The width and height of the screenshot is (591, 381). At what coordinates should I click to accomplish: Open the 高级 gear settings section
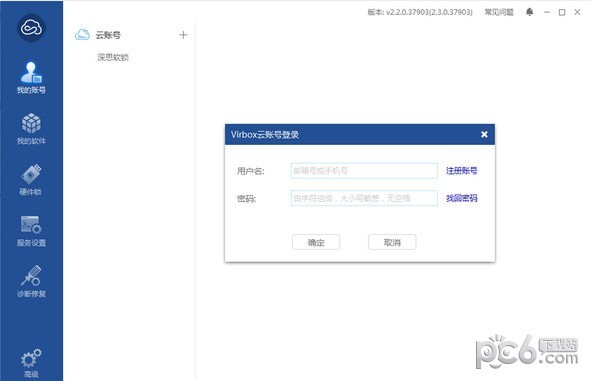tap(31, 363)
